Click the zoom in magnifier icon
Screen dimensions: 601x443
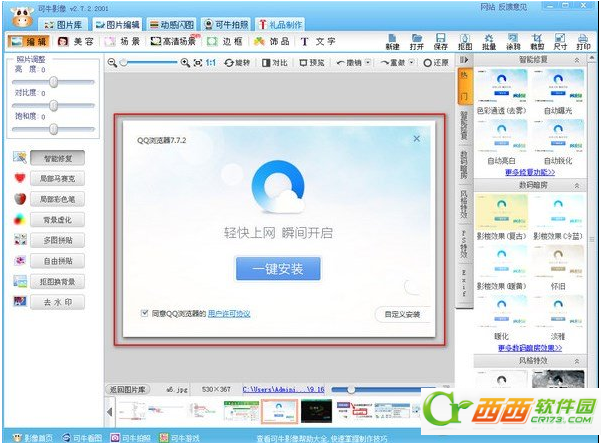185,62
